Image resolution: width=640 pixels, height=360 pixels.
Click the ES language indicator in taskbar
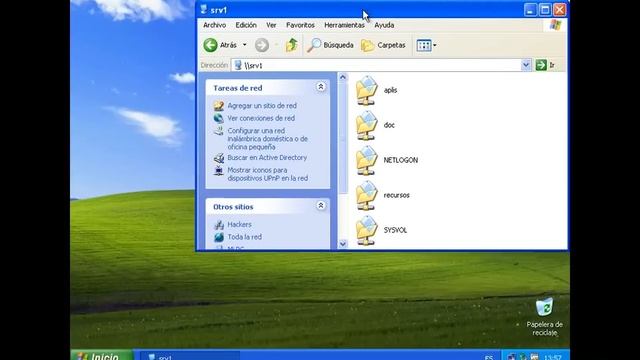tap(489, 358)
